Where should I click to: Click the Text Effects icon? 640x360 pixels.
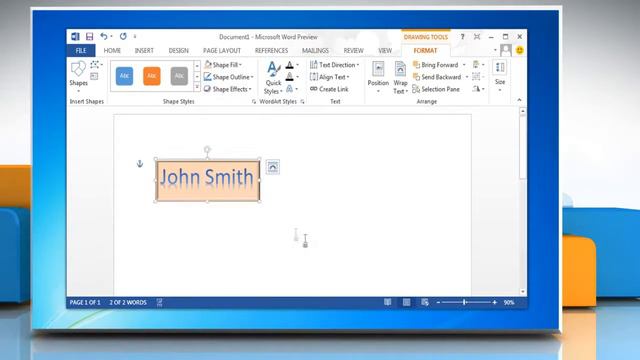(290, 89)
